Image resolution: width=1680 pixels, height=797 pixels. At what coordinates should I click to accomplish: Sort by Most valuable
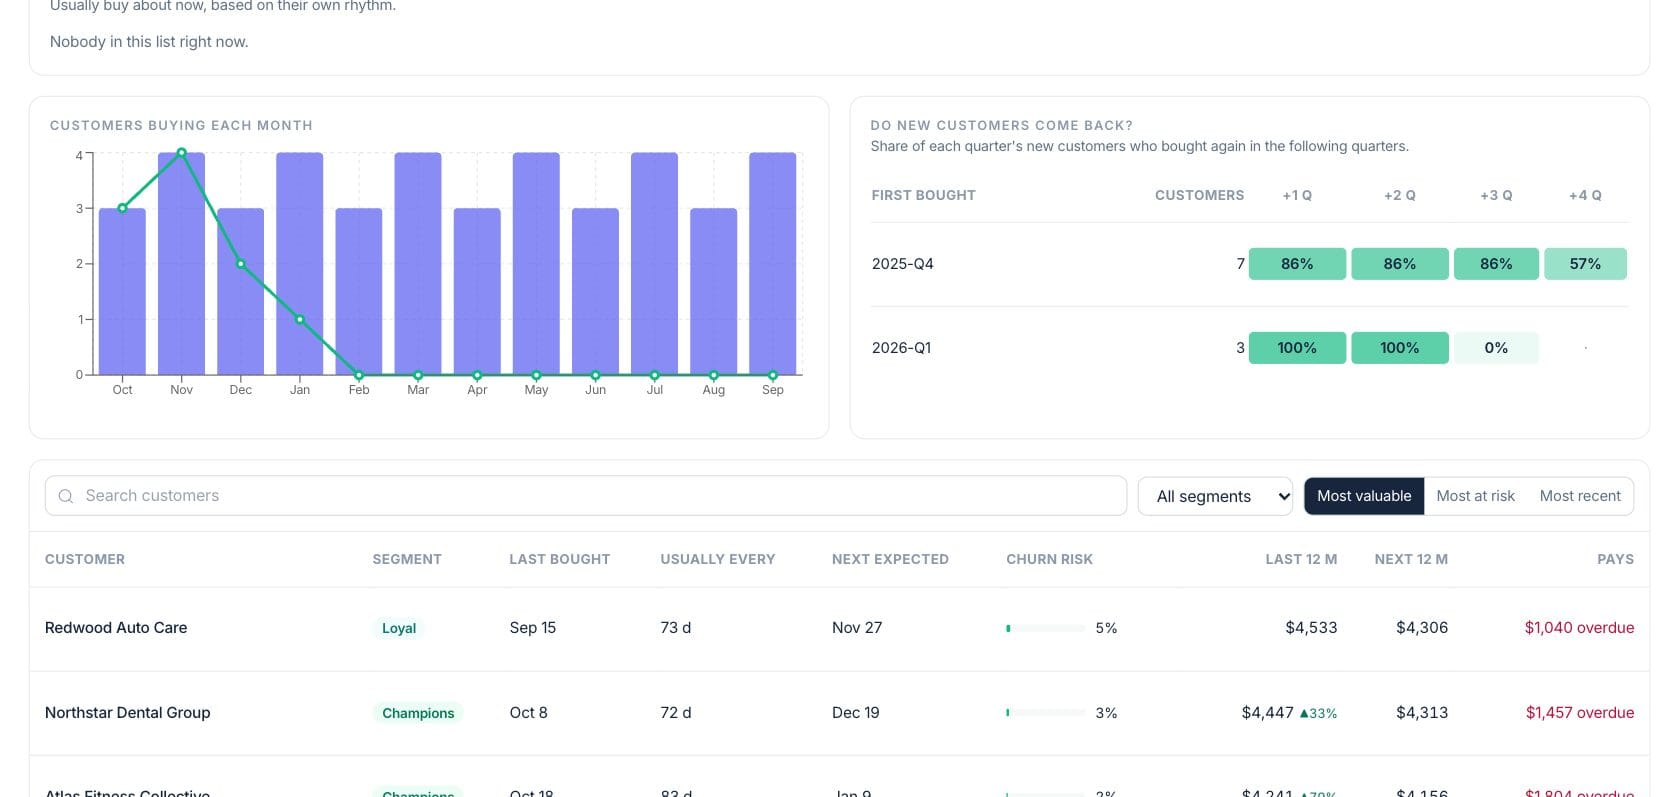(x=1364, y=496)
